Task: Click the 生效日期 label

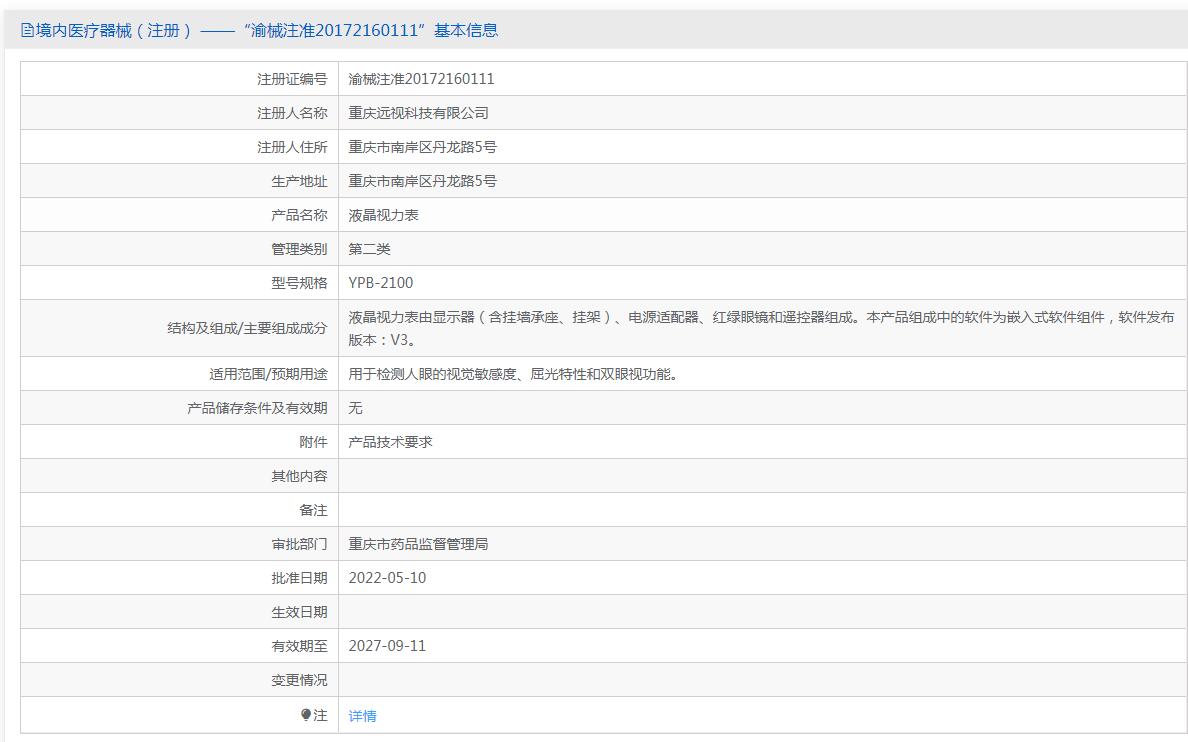Action: [x=299, y=612]
